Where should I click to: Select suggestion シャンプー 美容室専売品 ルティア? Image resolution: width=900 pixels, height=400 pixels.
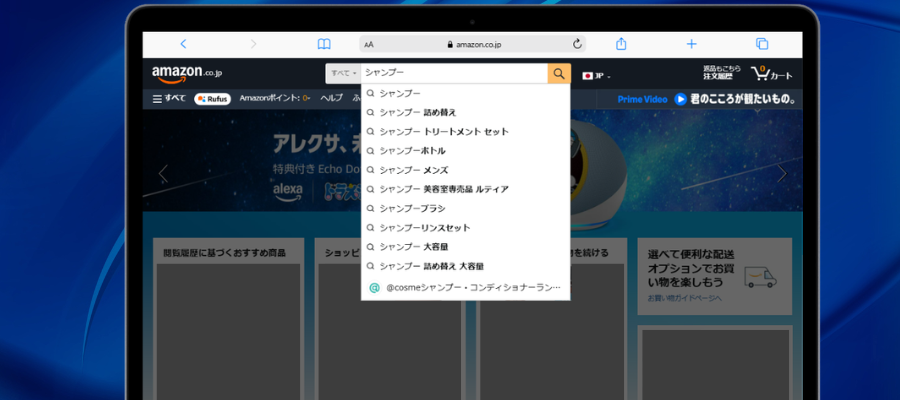465,189
